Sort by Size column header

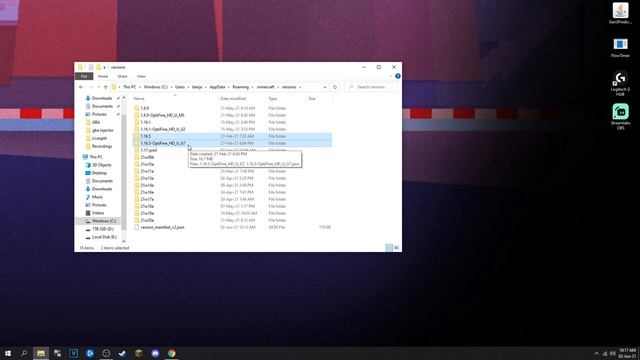[312, 99]
